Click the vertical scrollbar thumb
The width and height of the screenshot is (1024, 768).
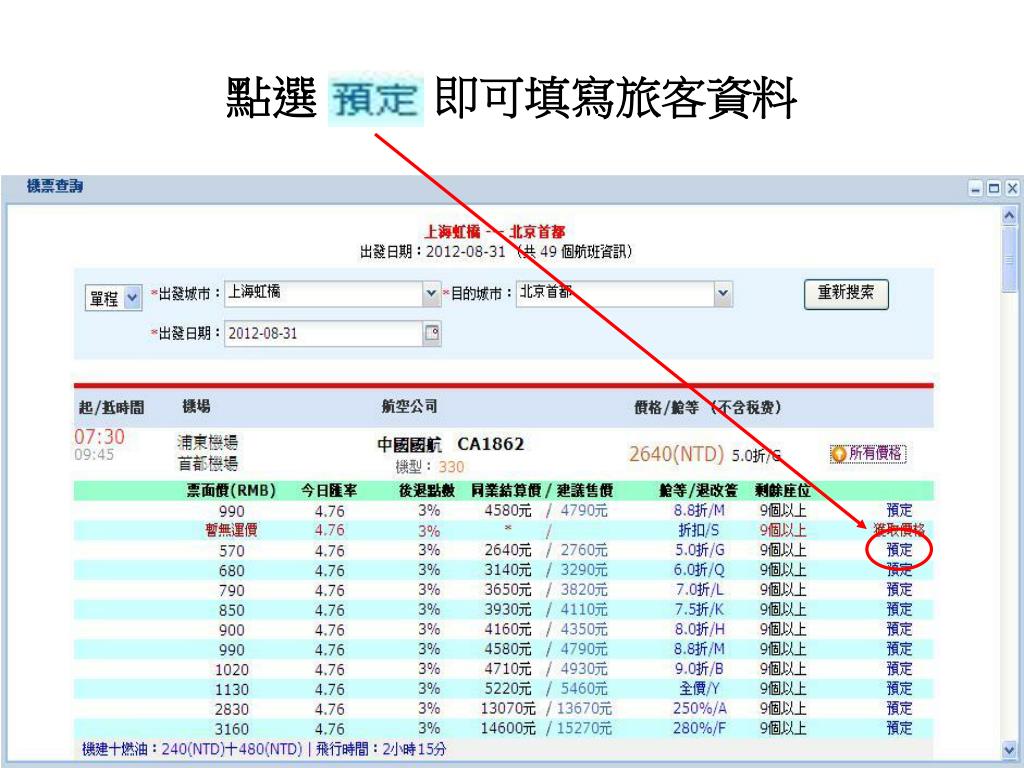point(1009,259)
